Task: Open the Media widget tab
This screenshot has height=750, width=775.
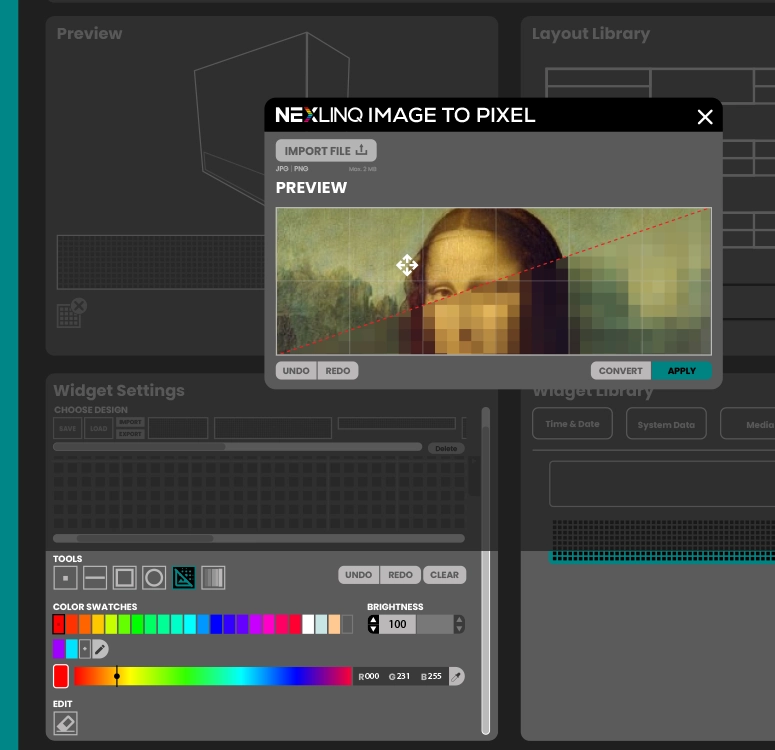Action: 748,424
